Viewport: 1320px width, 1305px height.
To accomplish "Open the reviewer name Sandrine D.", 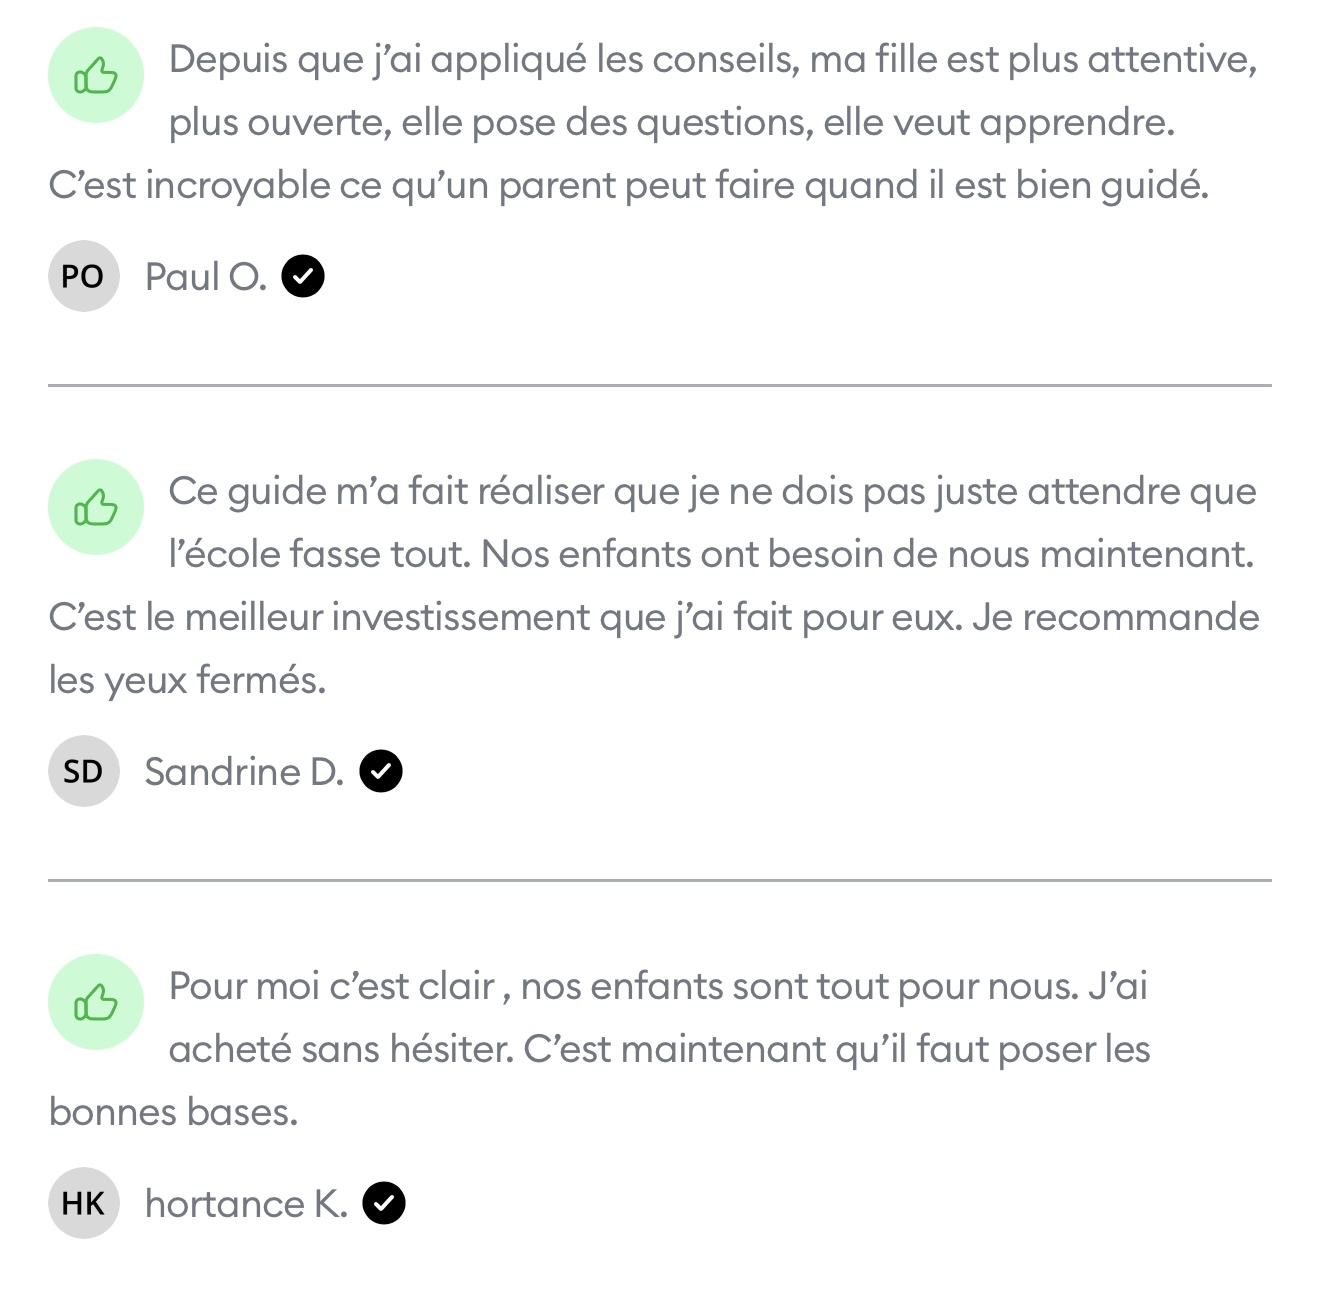I will (x=244, y=771).
